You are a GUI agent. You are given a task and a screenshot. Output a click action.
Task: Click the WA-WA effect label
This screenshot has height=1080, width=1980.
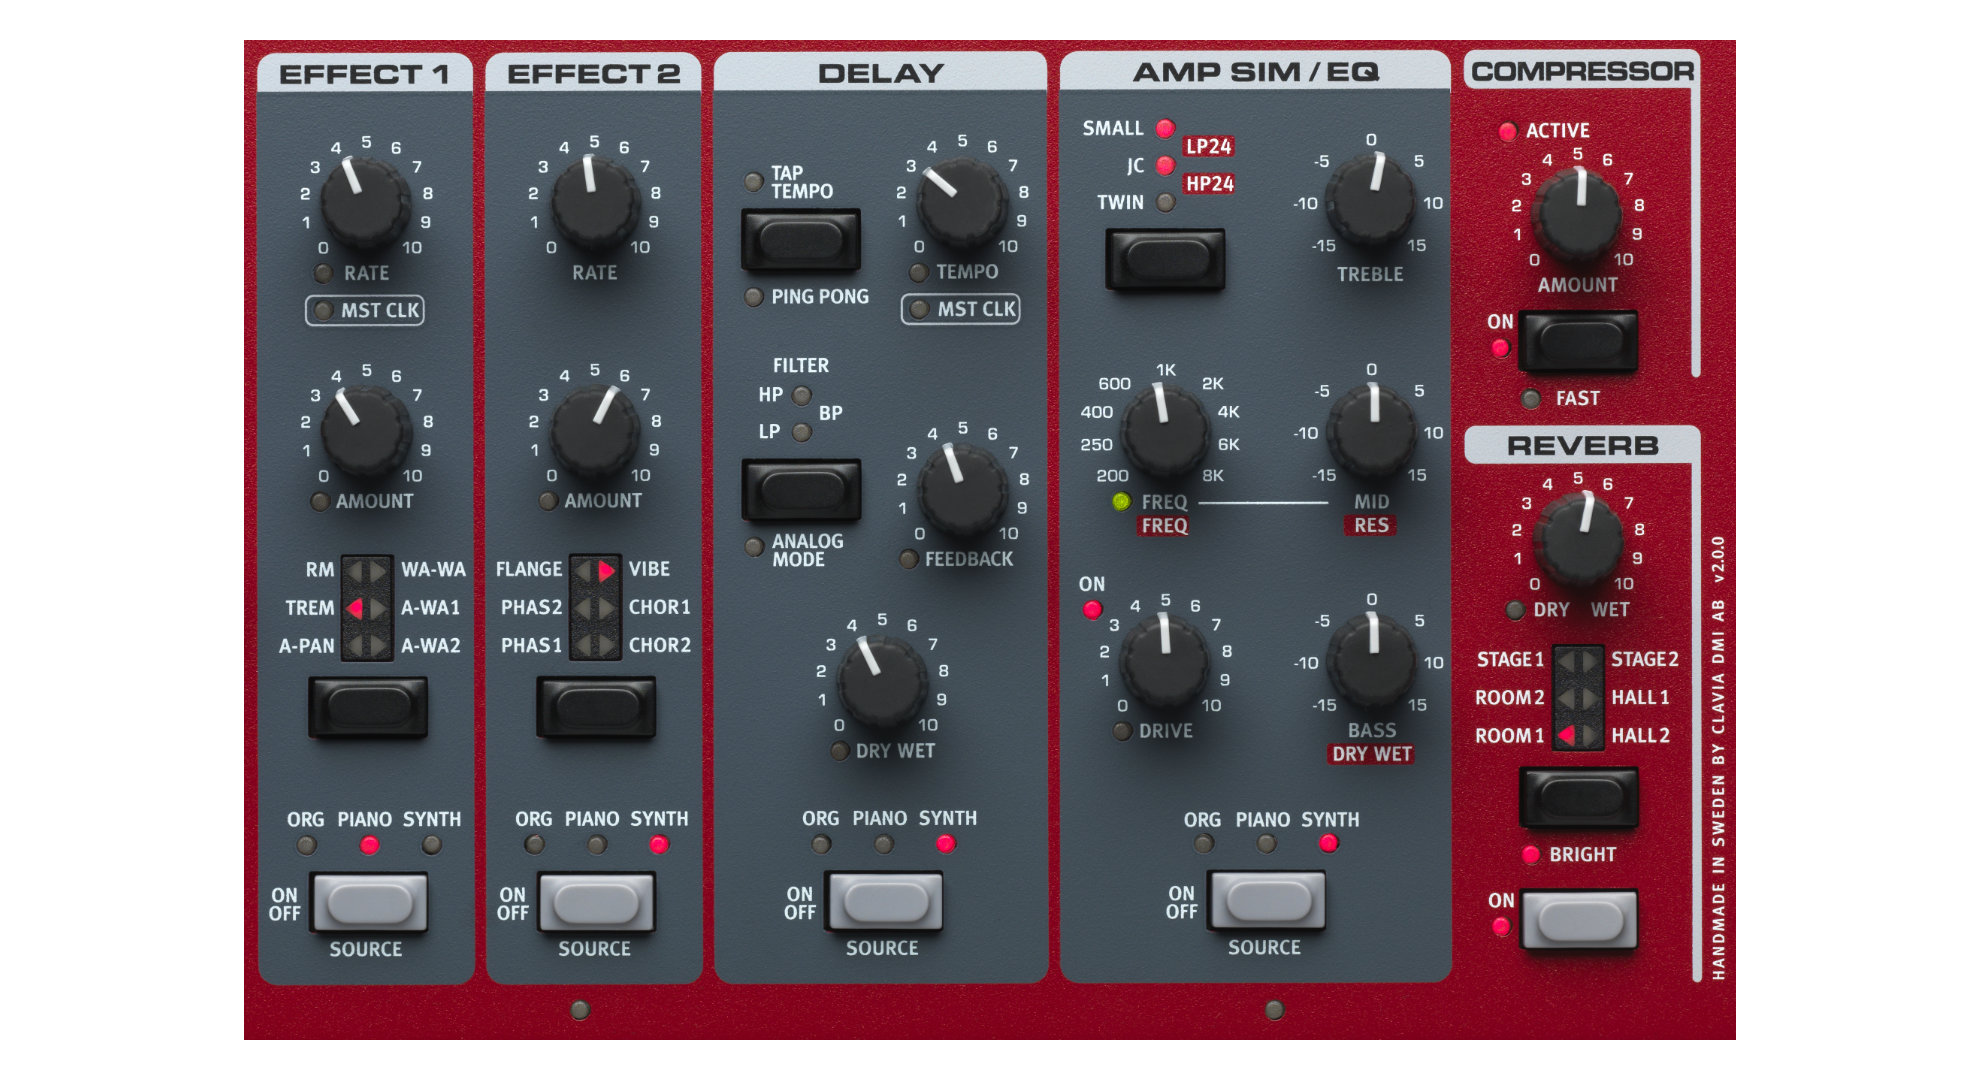433,570
